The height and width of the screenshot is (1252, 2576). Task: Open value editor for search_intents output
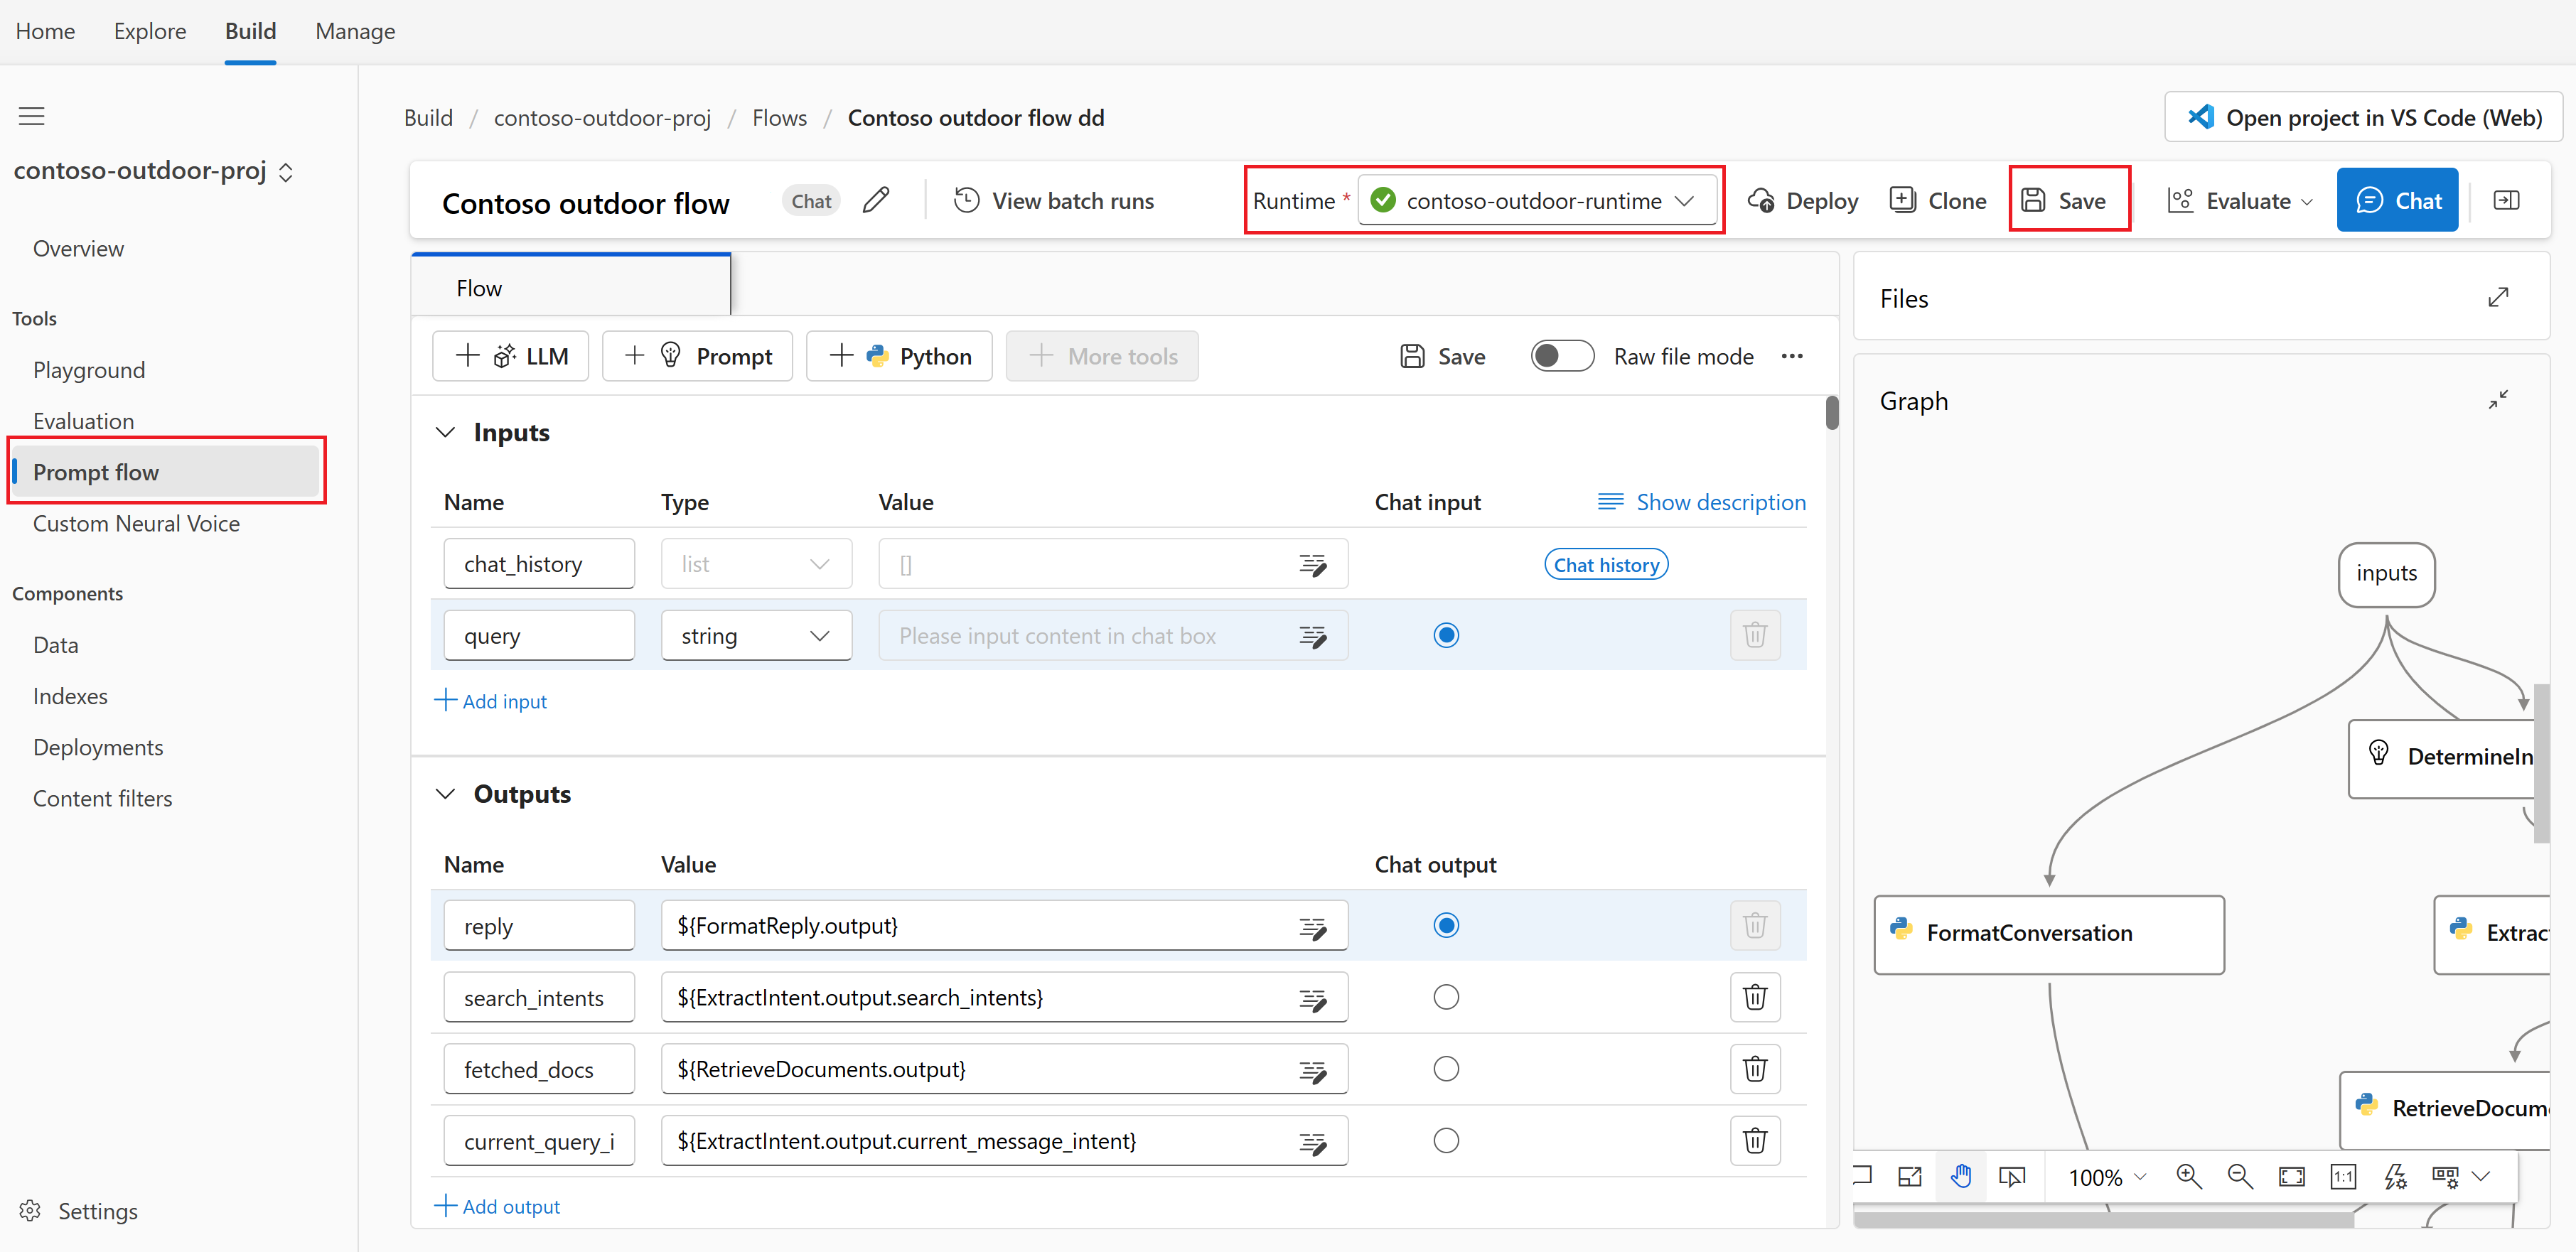pyautogui.click(x=1313, y=998)
